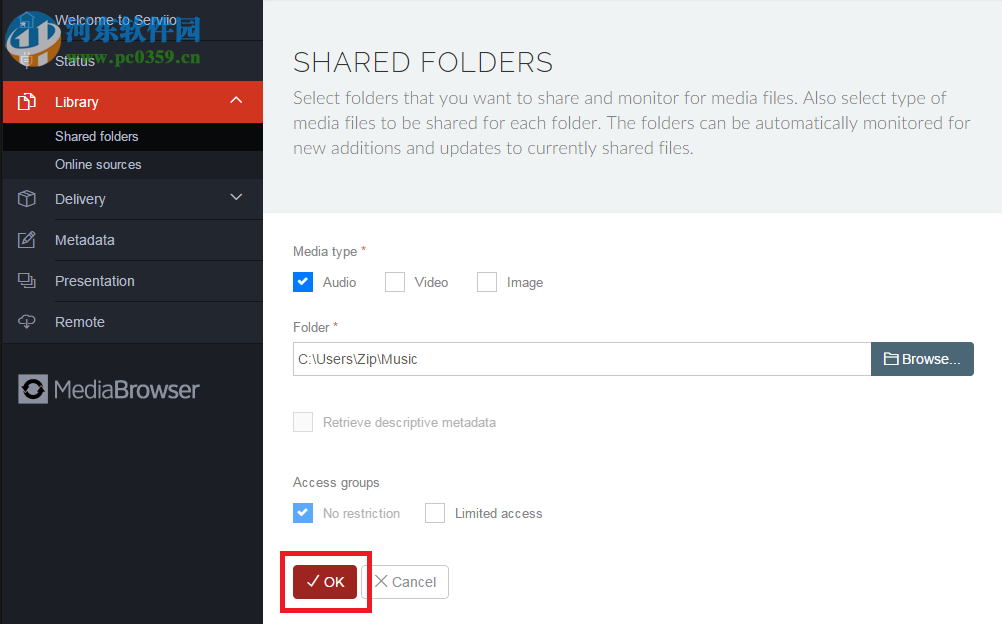Select Shared folders submenu item
Viewport: 1002px width, 624px height.
click(x=96, y=136)
